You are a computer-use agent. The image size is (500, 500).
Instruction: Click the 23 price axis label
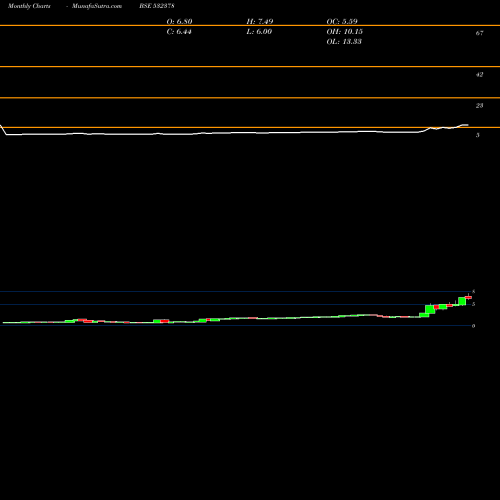(479, 106)
